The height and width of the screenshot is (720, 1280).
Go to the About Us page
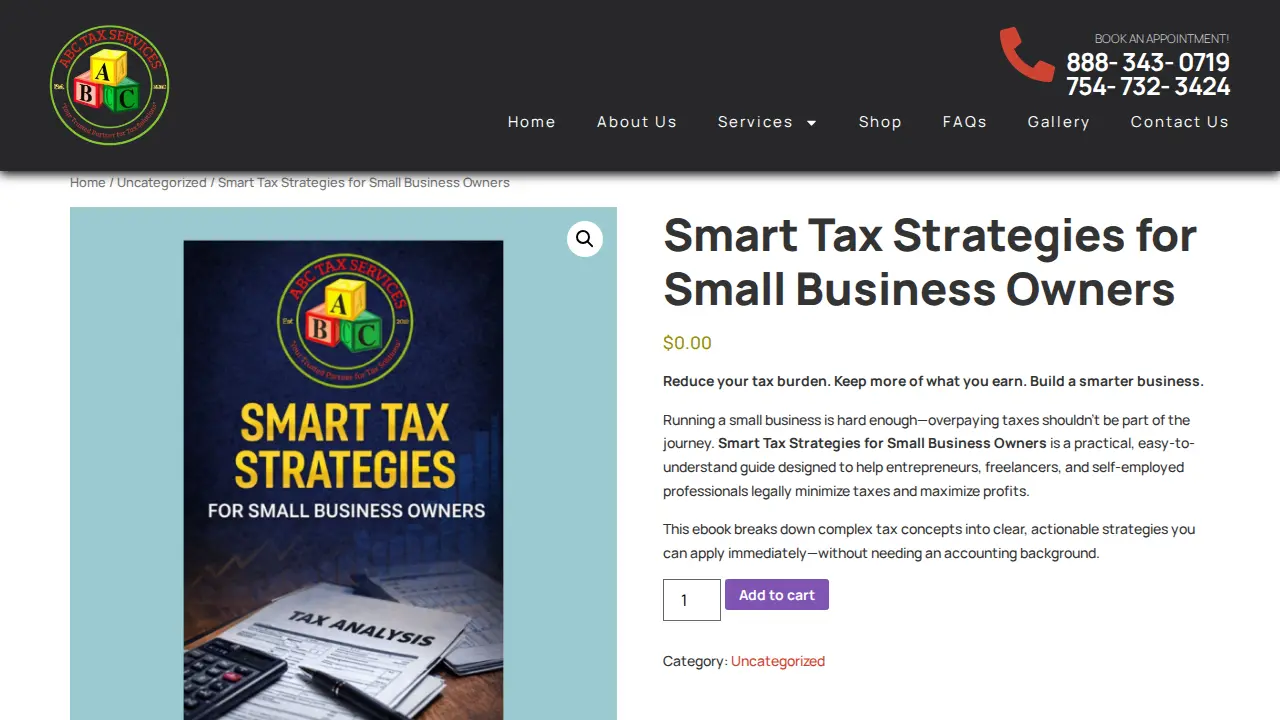[x=637, y=122]
